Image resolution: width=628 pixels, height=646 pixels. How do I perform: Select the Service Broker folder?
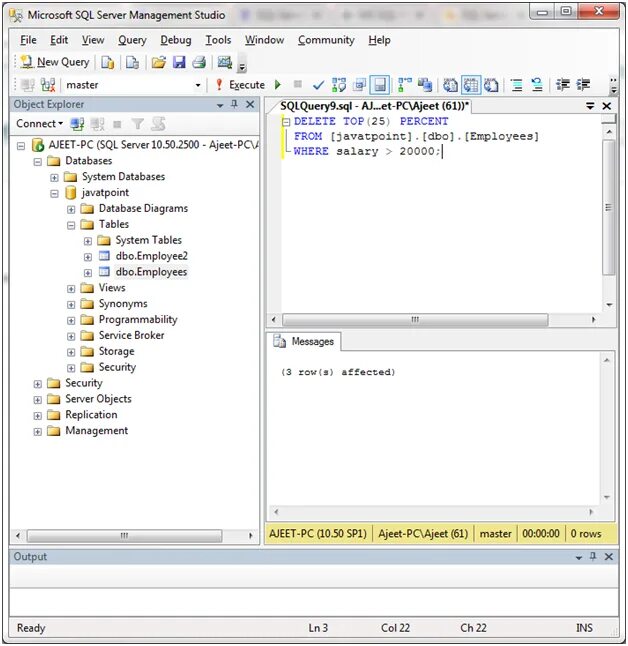[131, 335]
